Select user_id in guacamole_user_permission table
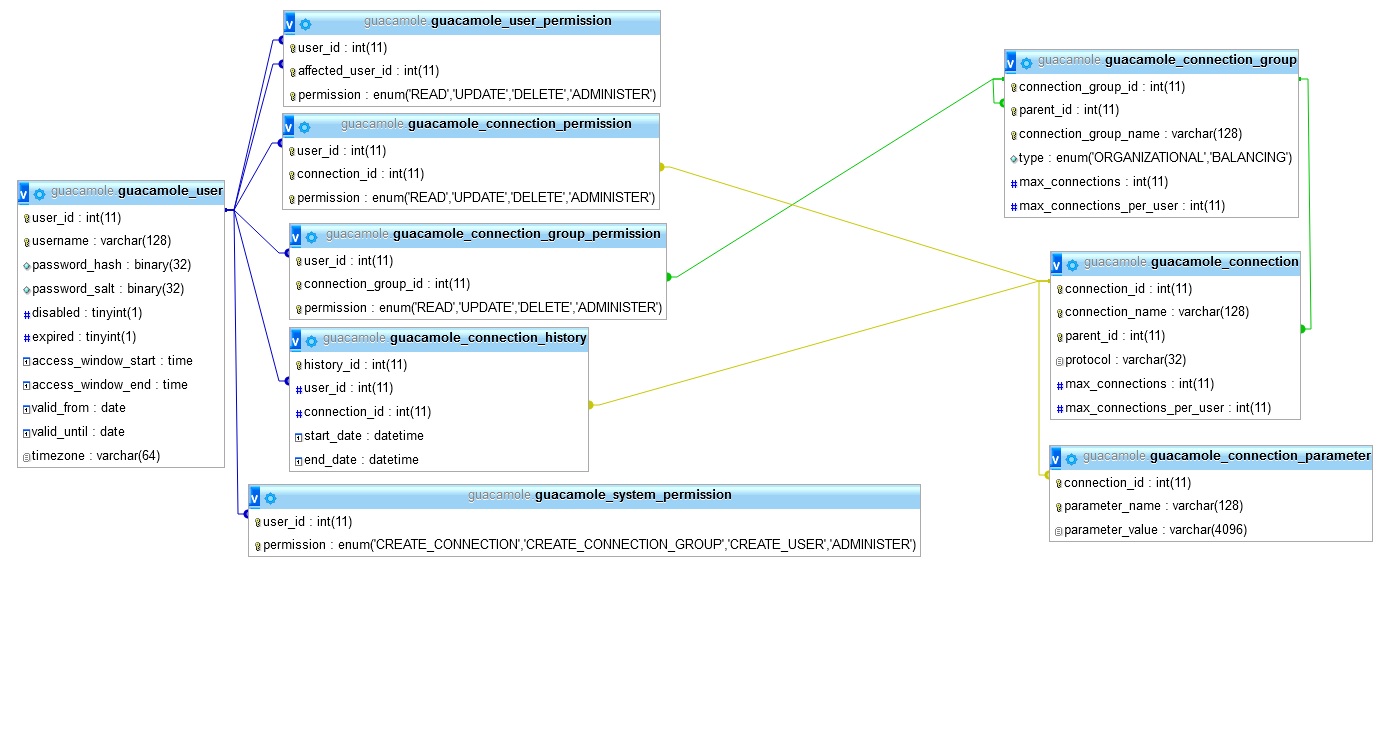The width and height of the screenshot is (1393, 750). point(472,47)
